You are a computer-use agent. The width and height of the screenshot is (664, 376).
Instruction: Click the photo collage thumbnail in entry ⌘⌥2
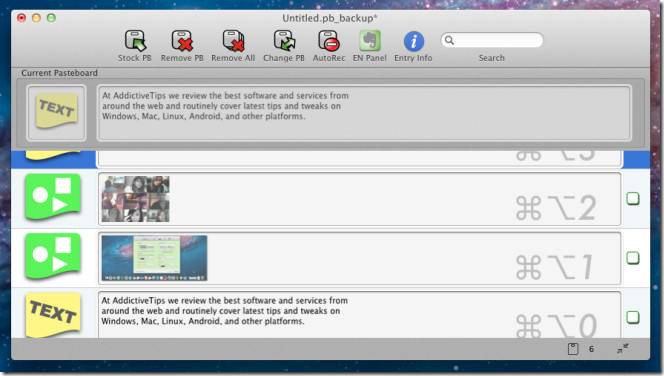point(136,199)
